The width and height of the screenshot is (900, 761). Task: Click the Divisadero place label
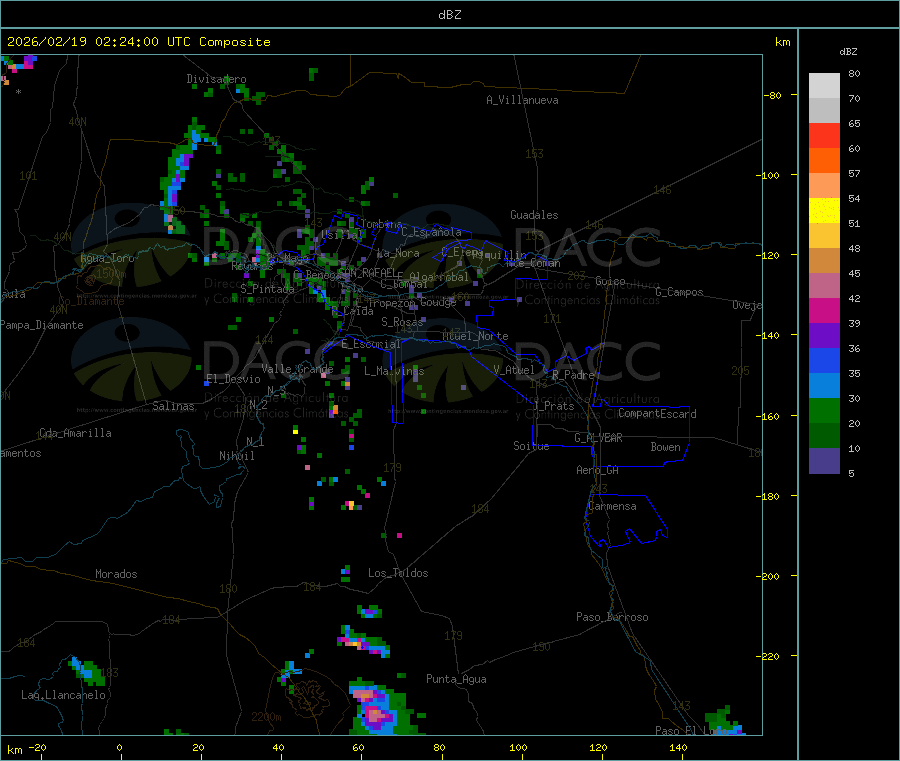tap(216, 79)
